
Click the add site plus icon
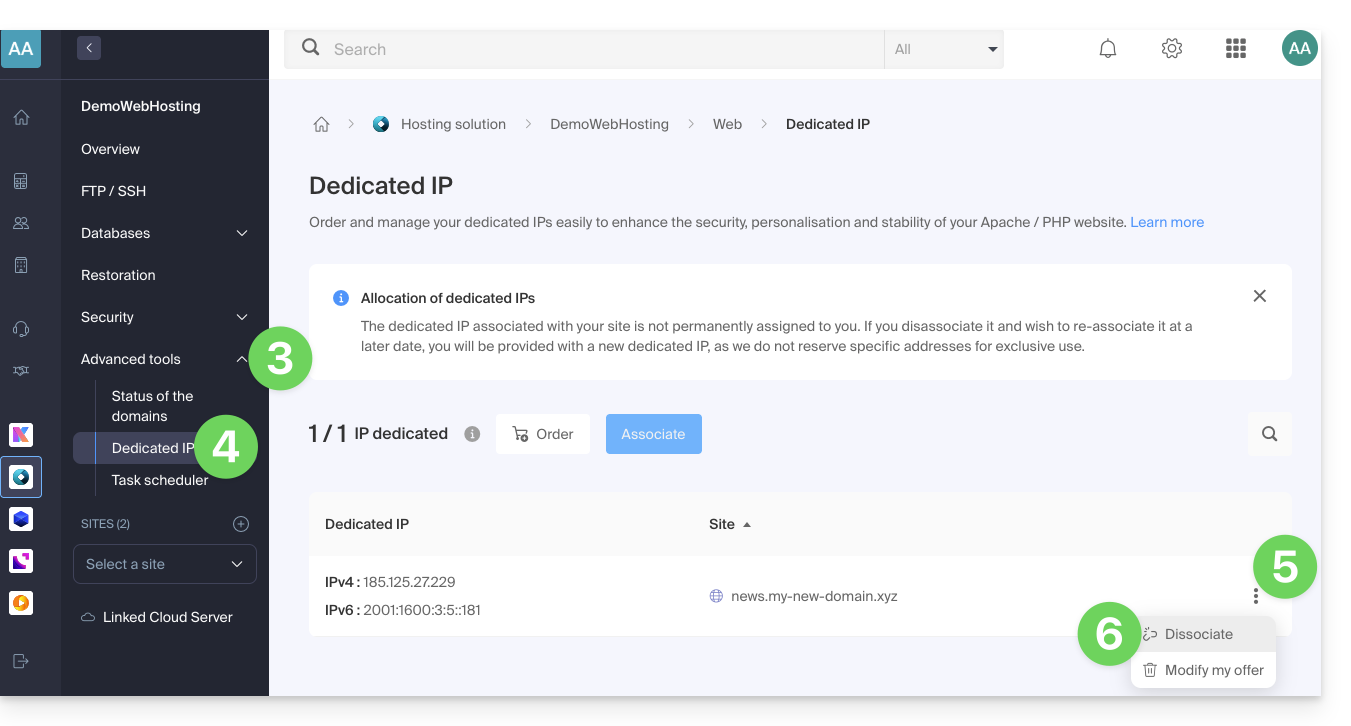[x=240, y=524]
